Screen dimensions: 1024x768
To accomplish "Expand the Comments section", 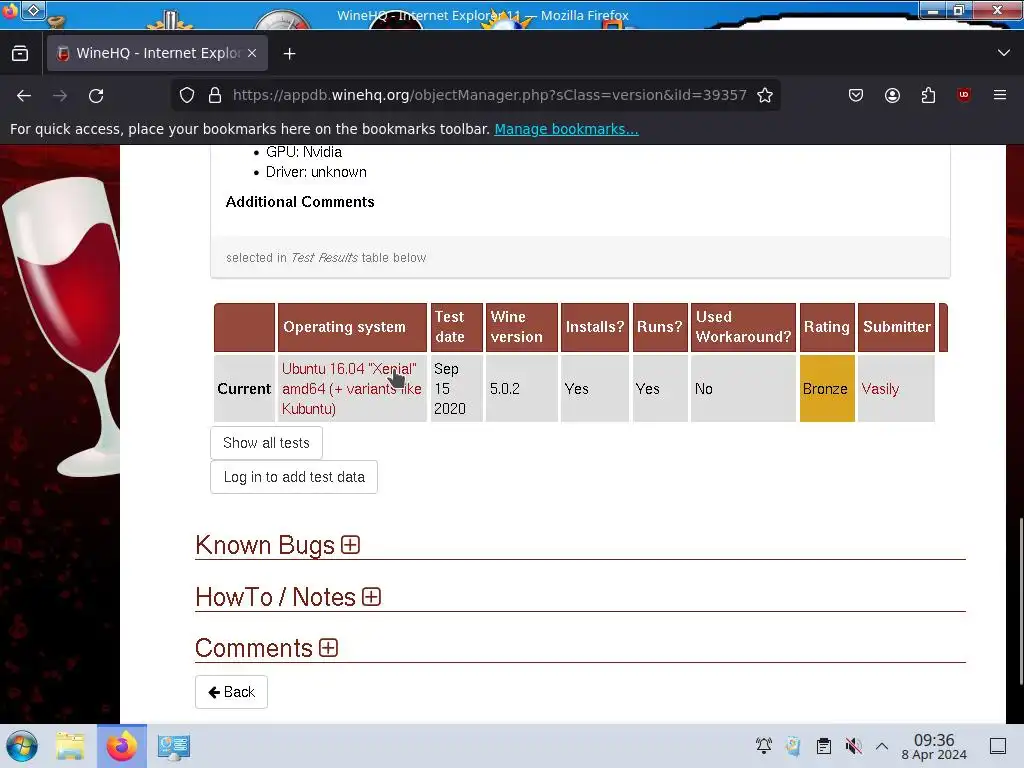I will click(x=328, y=648).
